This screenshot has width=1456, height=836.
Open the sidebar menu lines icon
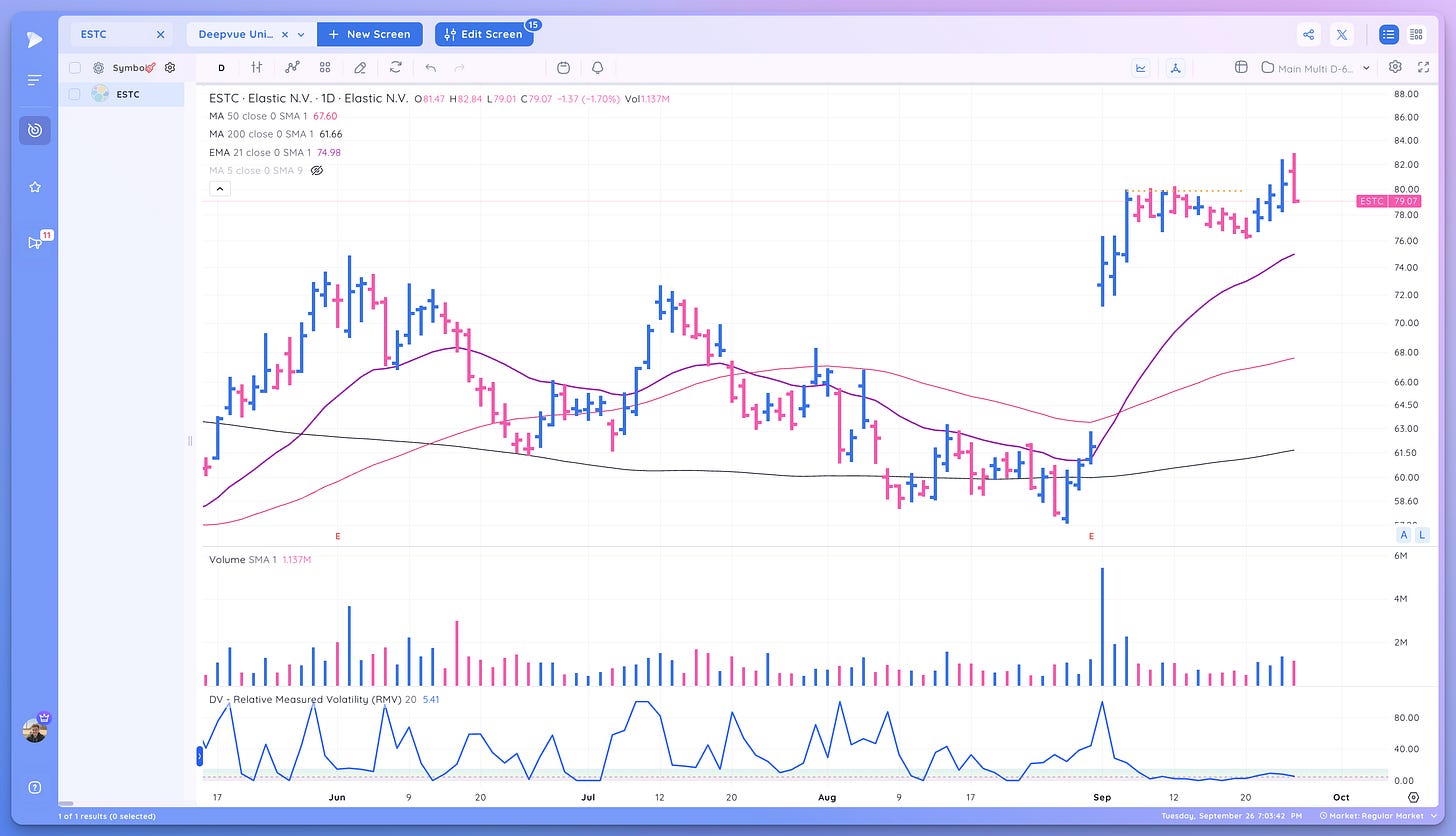point(35,80)
